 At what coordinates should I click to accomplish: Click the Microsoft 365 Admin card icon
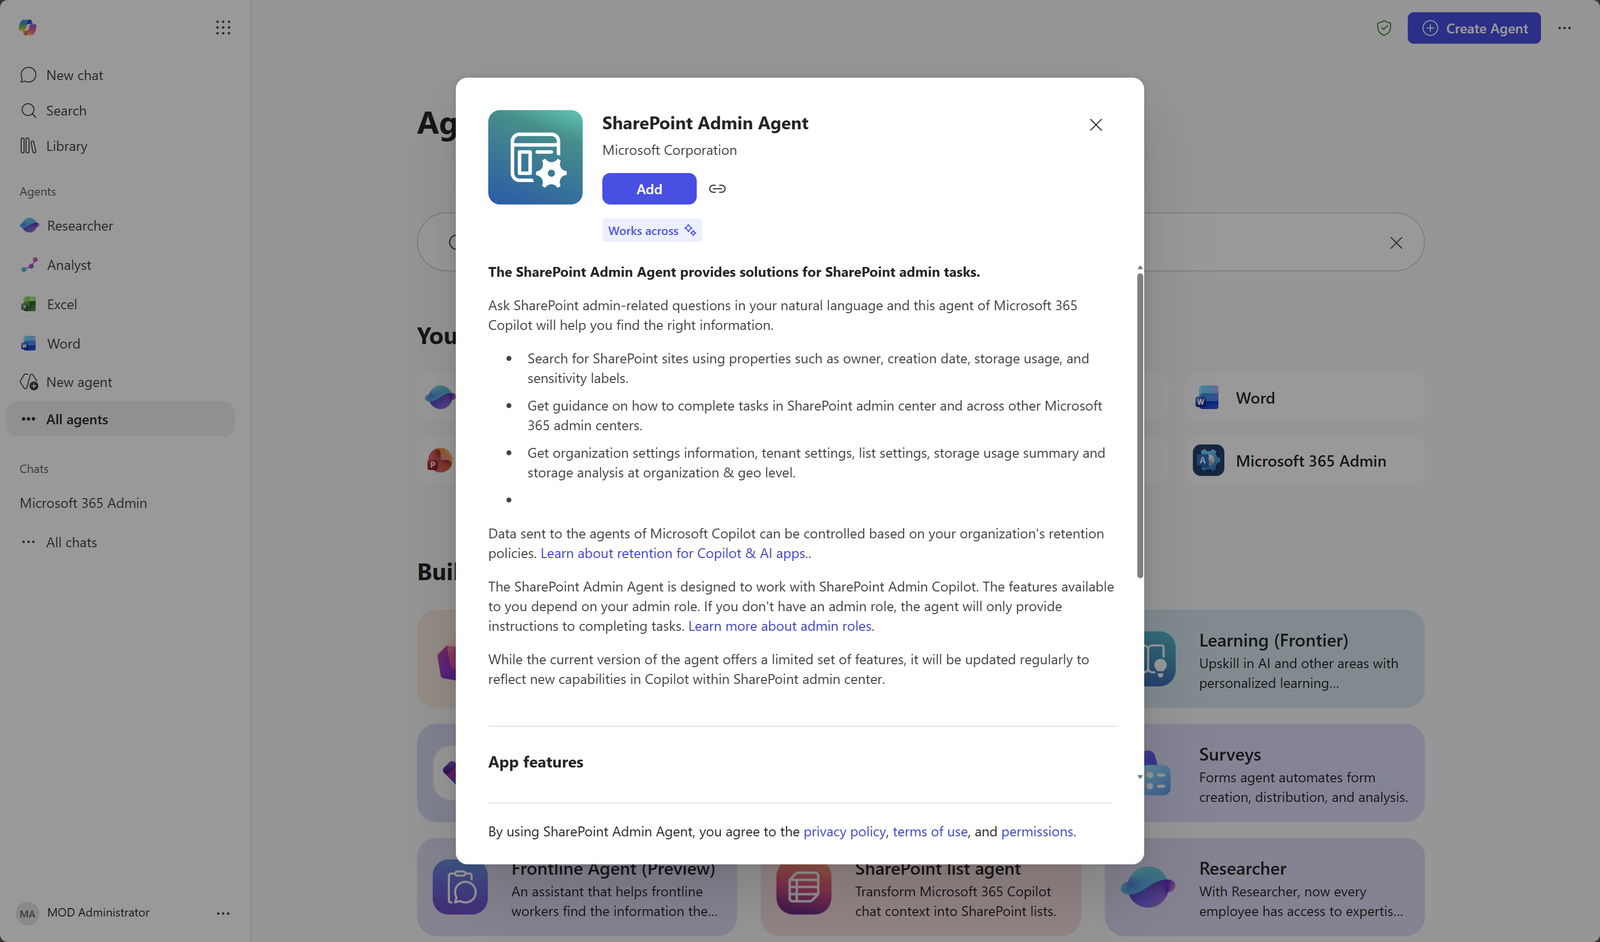pyautogui.click(x=1208, y=461)
